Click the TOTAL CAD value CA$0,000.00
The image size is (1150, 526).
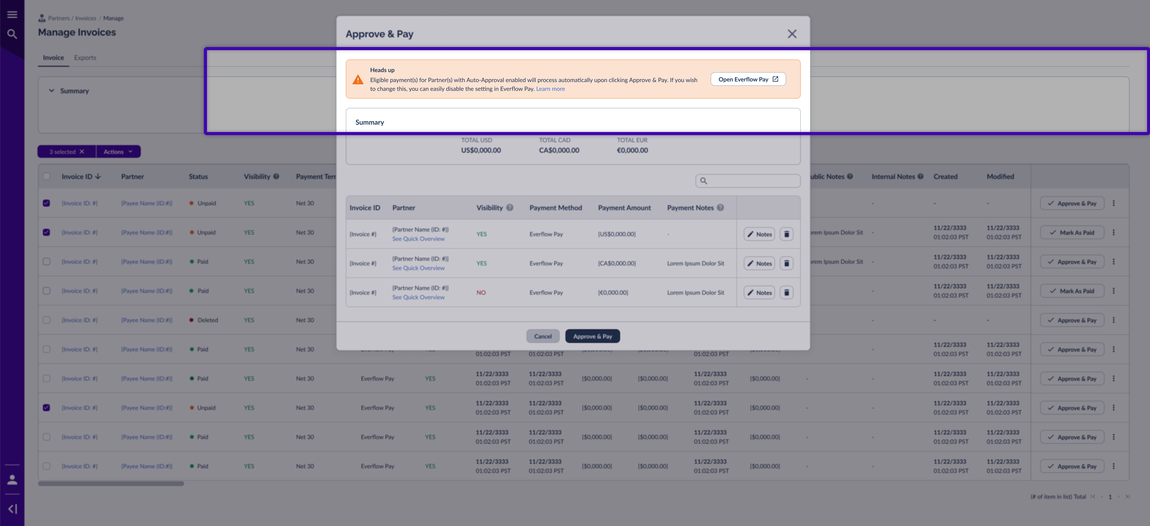coord(559,150)
